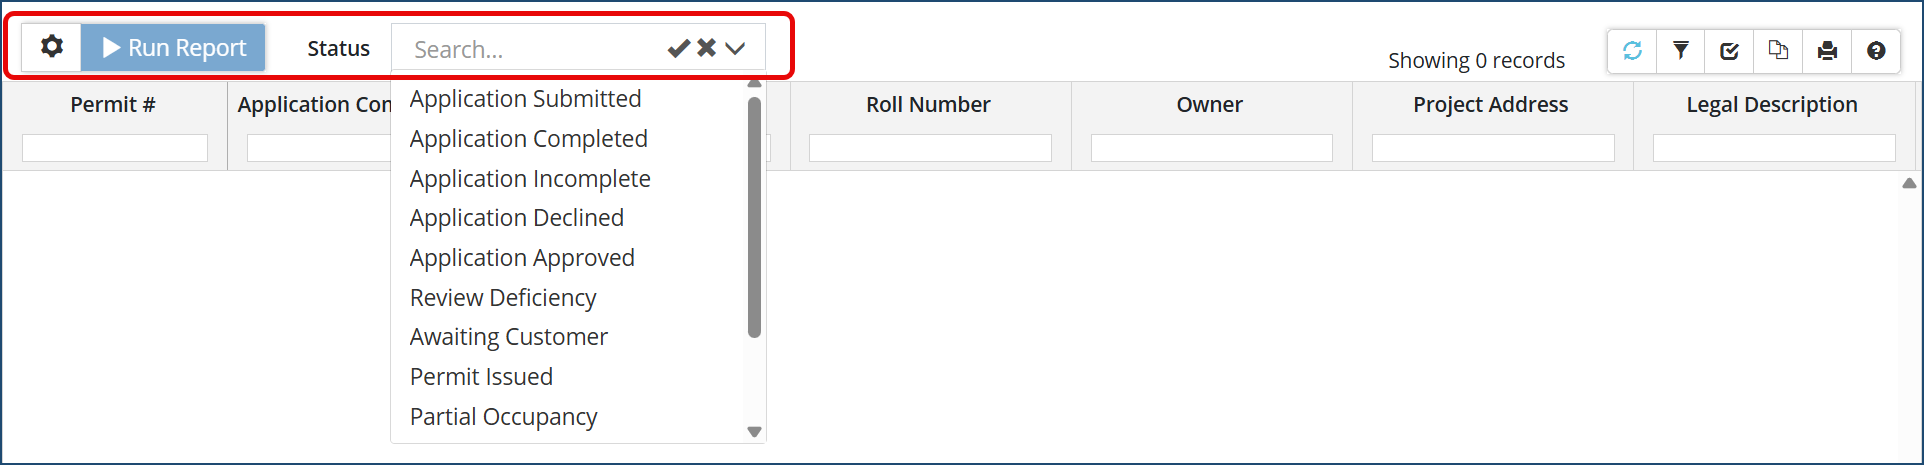The width and height of the screenshot is (1924, 465).
Task: Choose Application Submitted from status list
Action: [525, 99]
